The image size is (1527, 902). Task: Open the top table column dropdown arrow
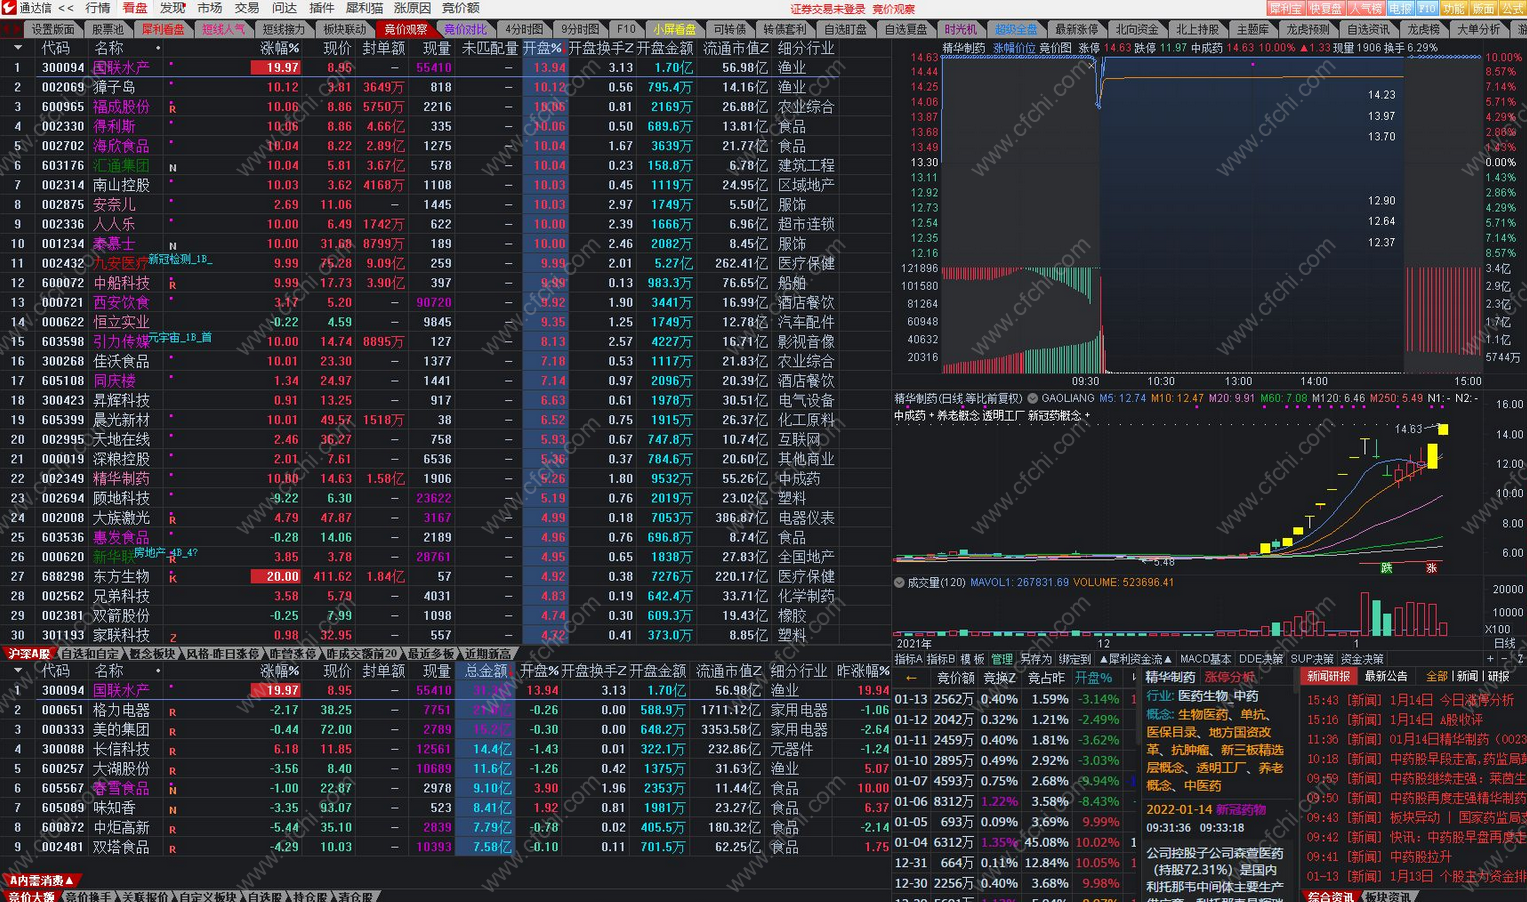tap(17, 48)
